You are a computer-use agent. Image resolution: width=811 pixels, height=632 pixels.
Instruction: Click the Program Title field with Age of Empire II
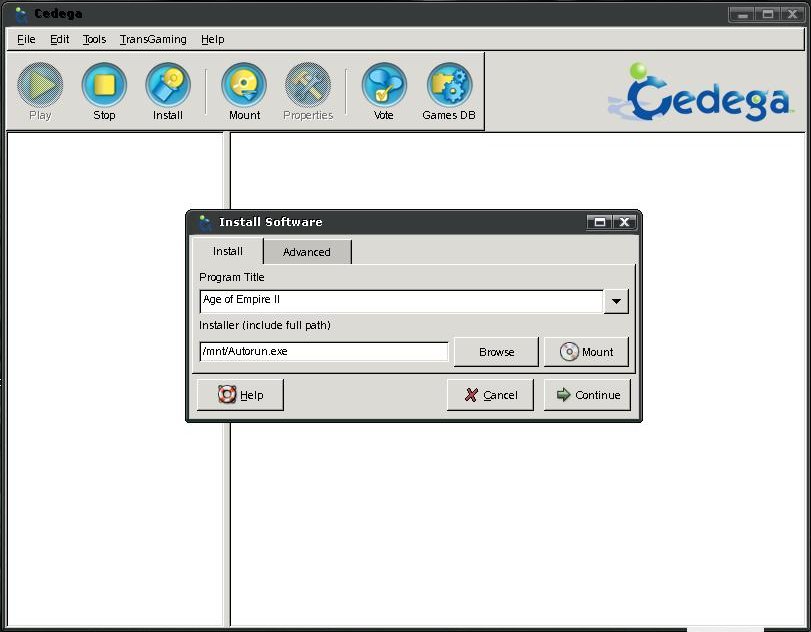(401, 301)
